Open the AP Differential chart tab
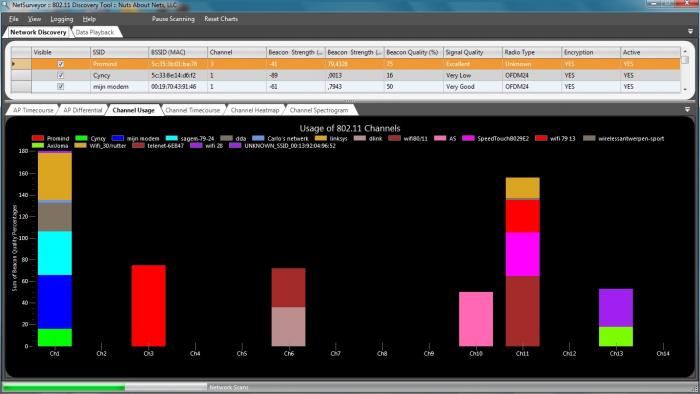 (83, 110)
